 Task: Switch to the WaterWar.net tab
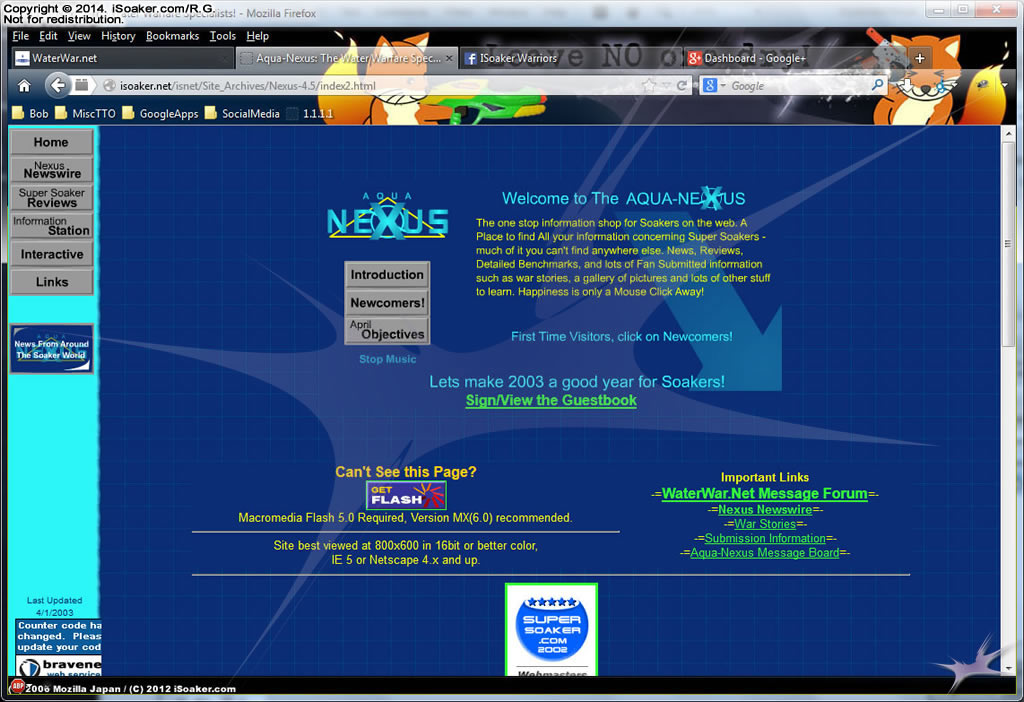click(x=122, y=58)
